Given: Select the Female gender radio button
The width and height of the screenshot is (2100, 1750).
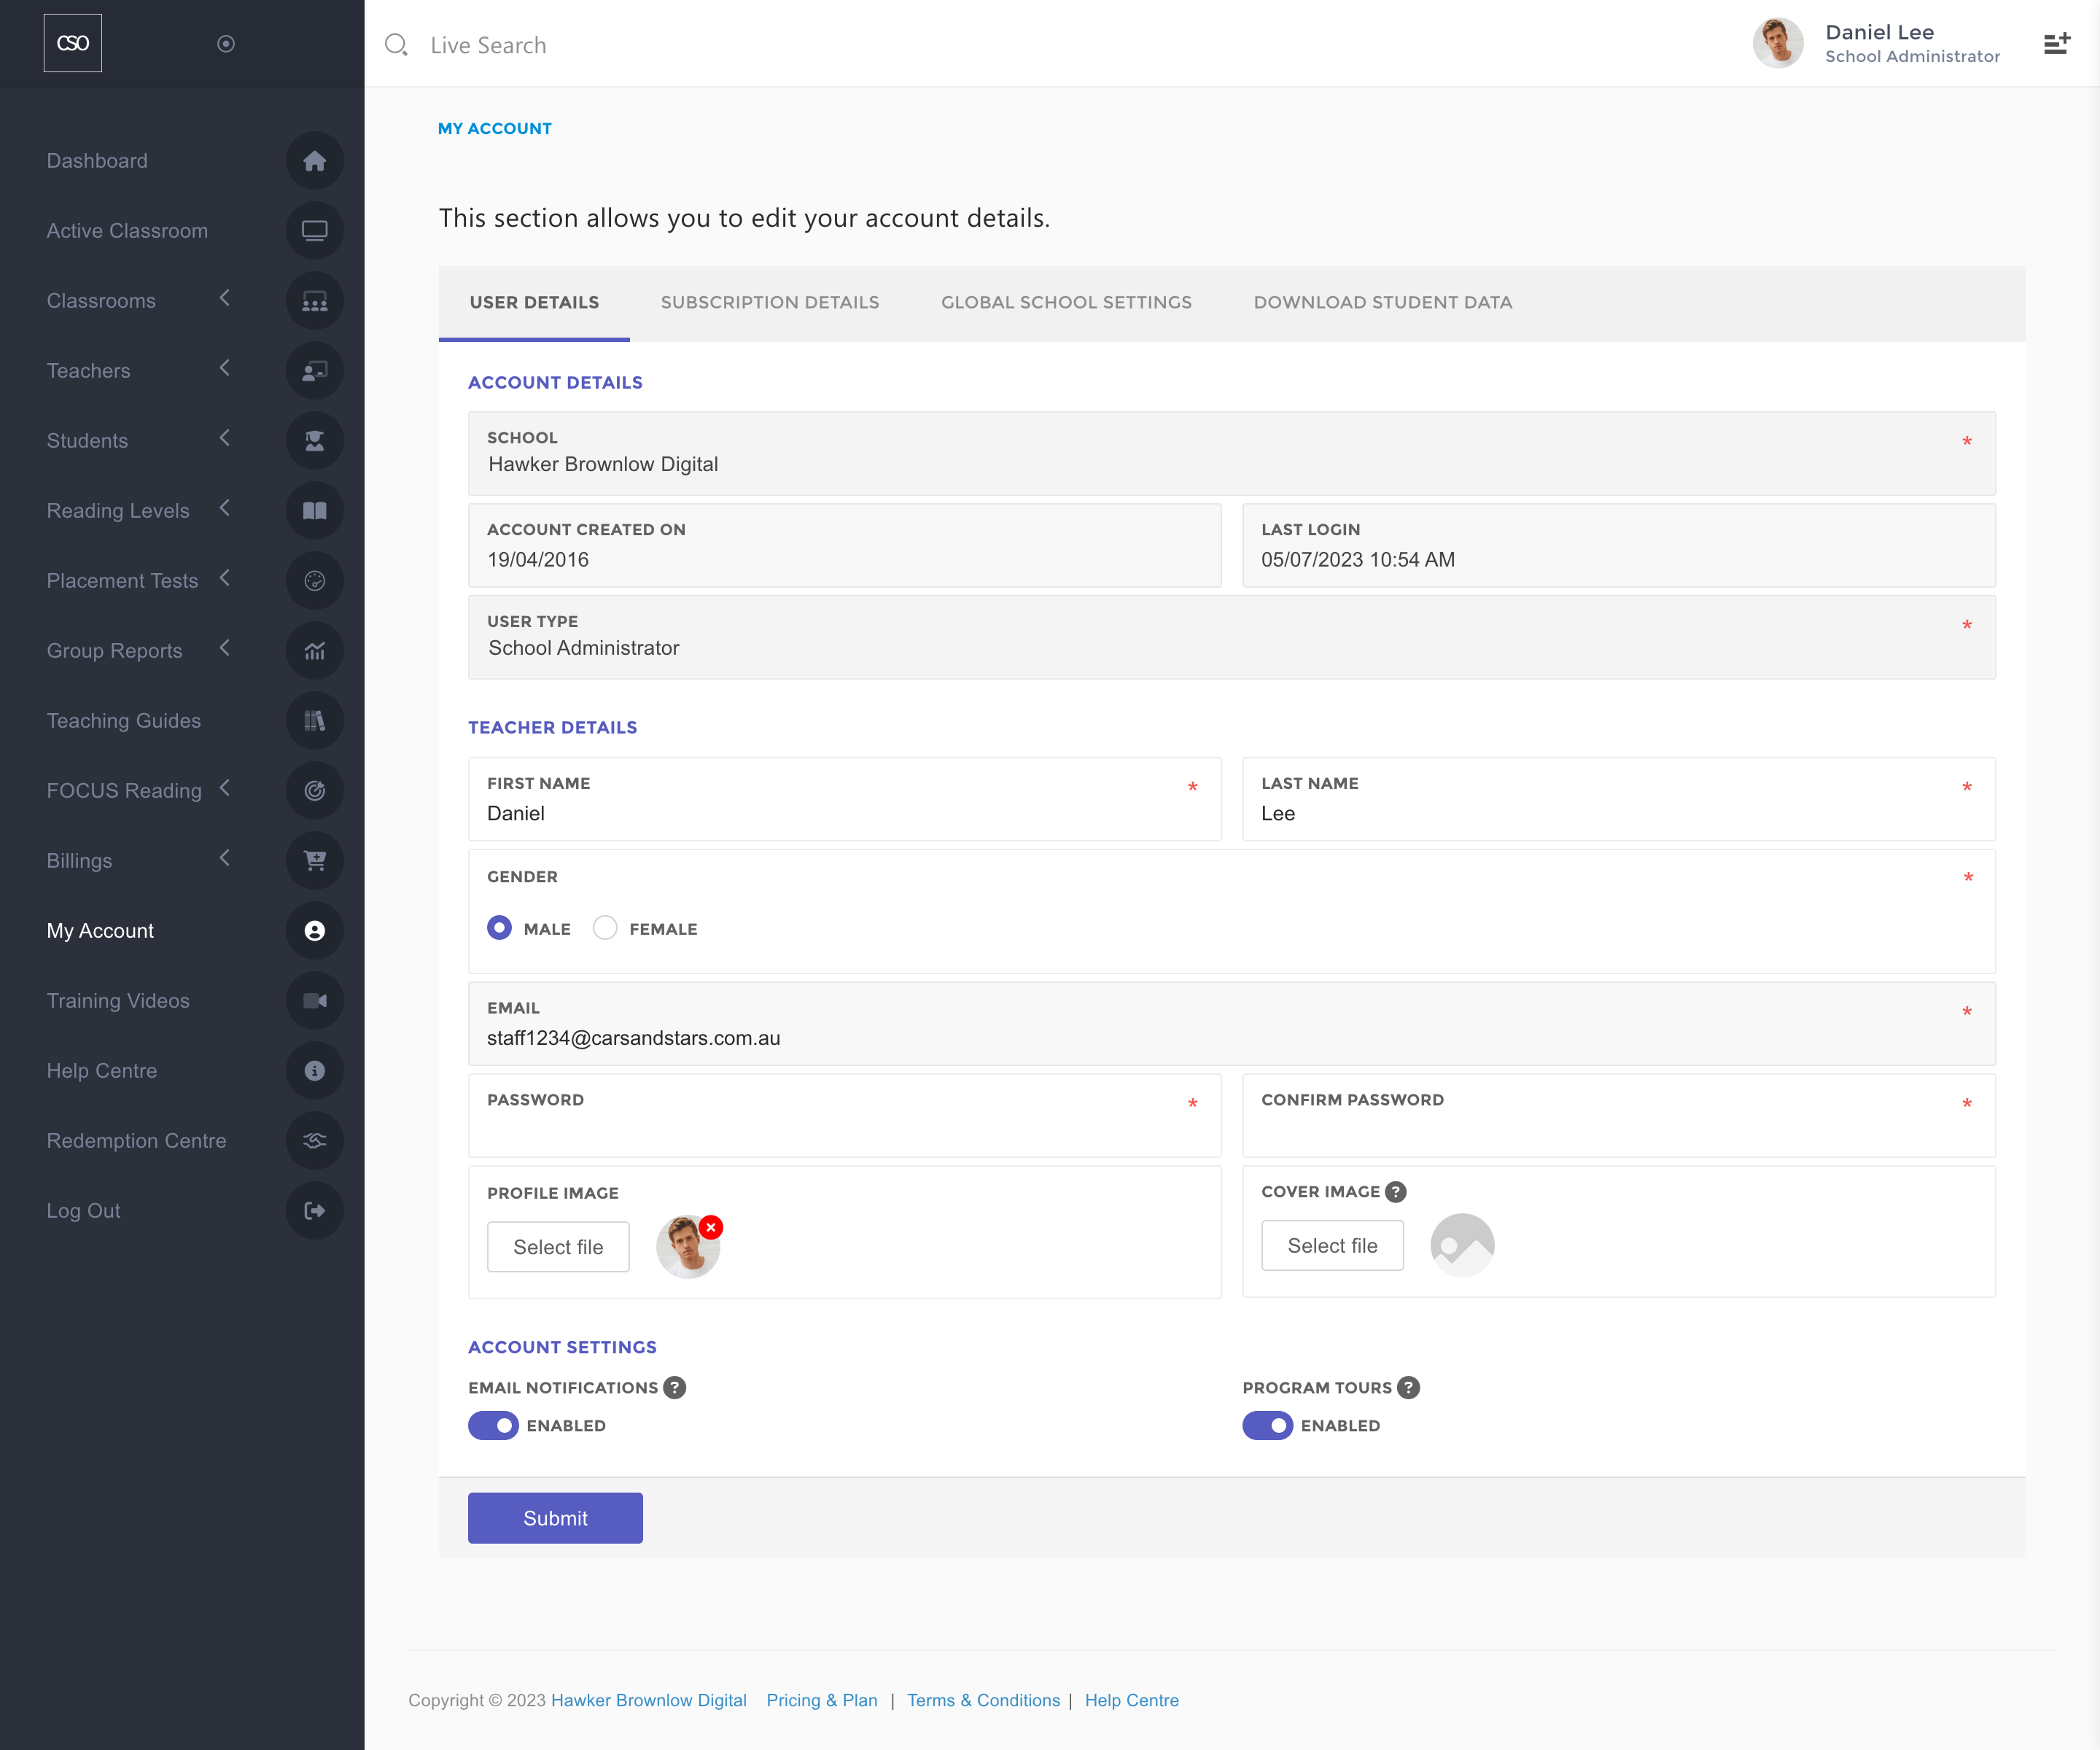Looking at the screenshot, I should point(605,928).
